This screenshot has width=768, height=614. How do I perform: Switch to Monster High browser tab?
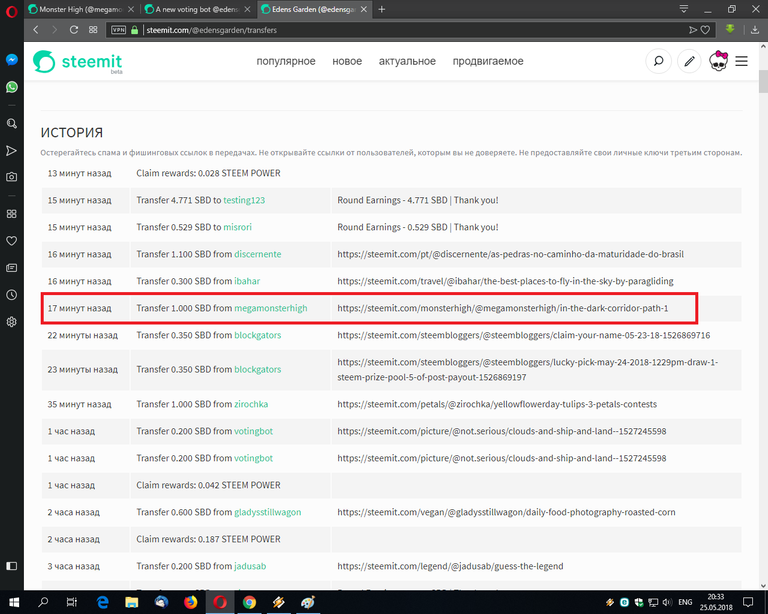81,9
